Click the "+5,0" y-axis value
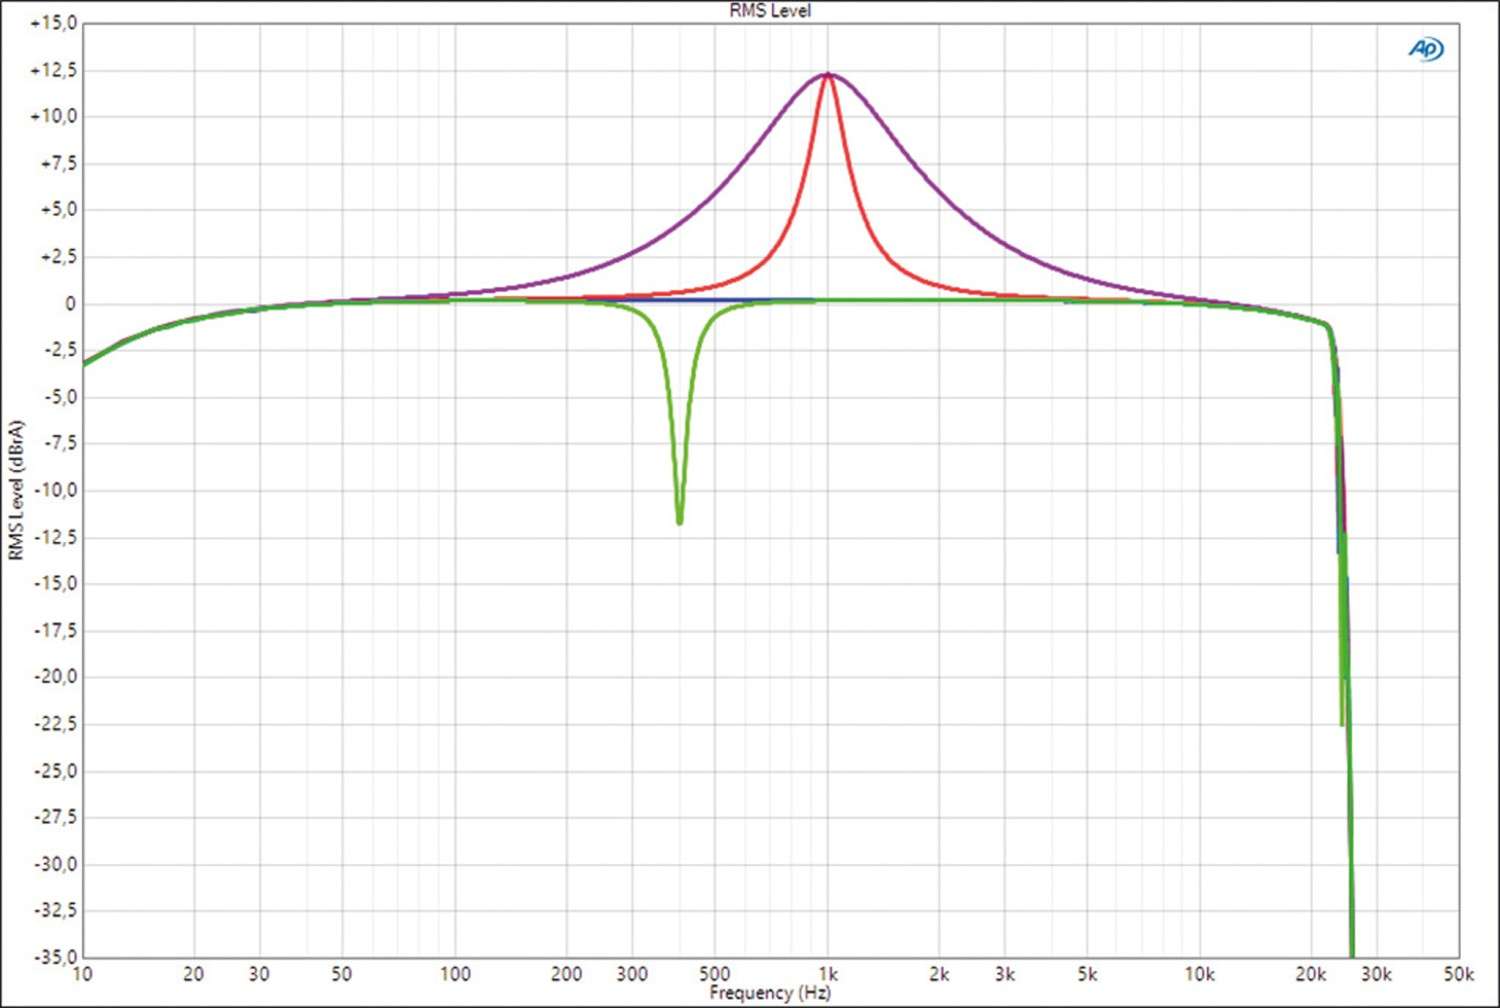Viewport: 1500px width, 1008px height. pyautogui.click(x=58, y=209)
